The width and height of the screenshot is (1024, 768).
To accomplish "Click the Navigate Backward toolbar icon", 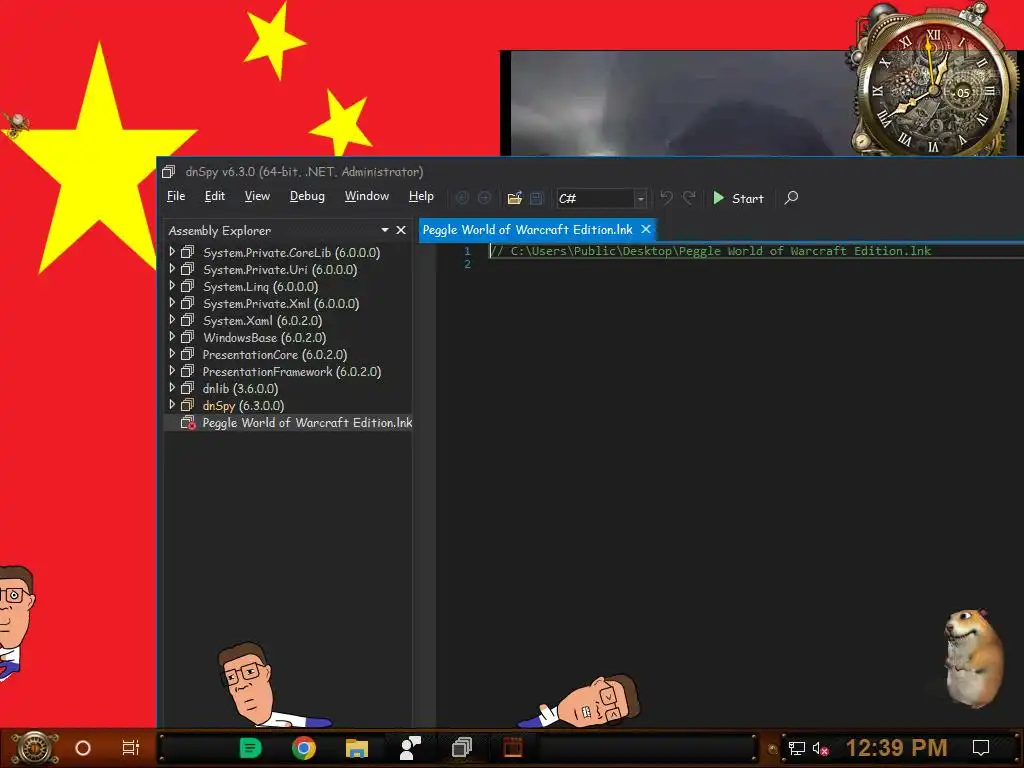I will coord(462,198).
